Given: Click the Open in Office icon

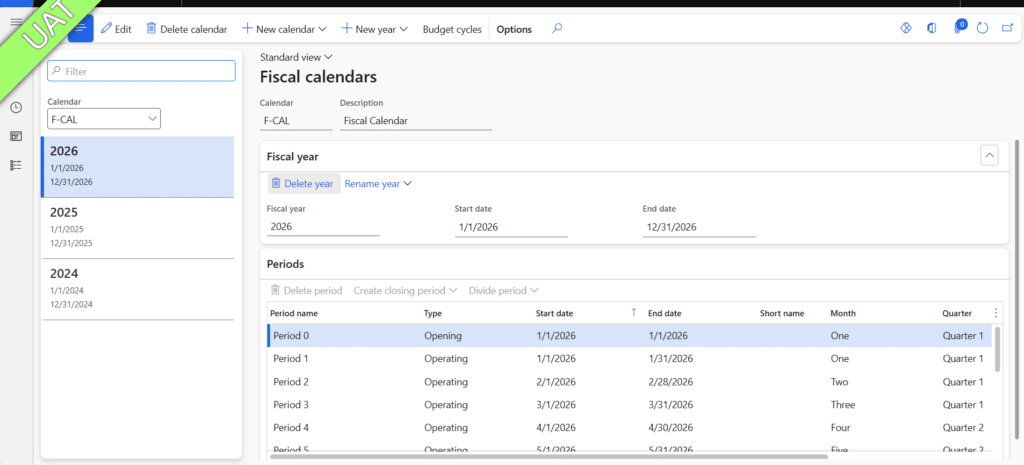Looking at the screenshot, I should tap(931, 29).
